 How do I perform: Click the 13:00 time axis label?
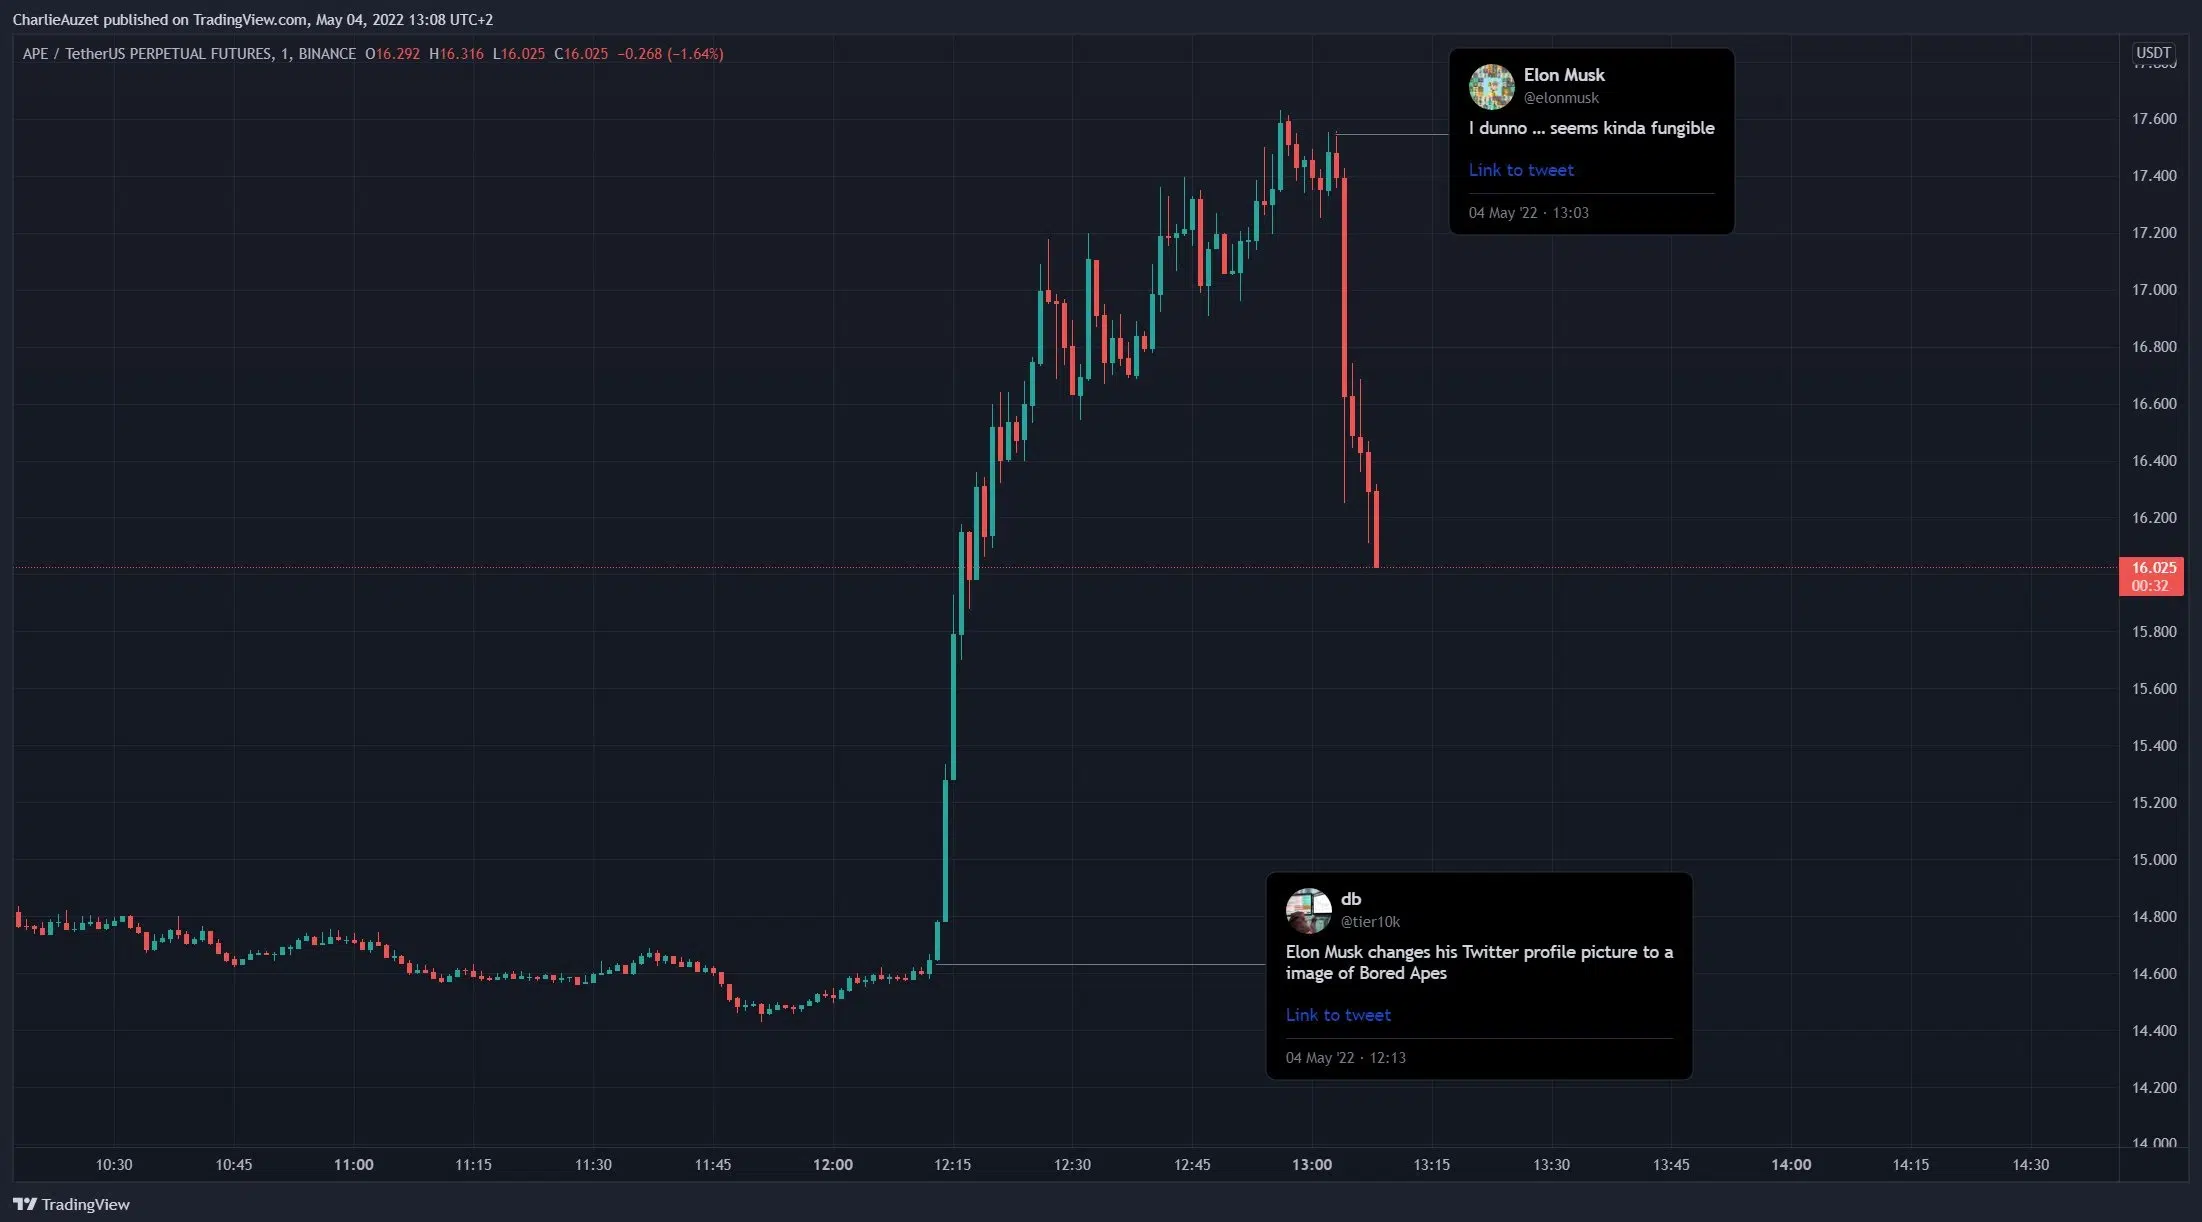[x=1311, y=1165]
